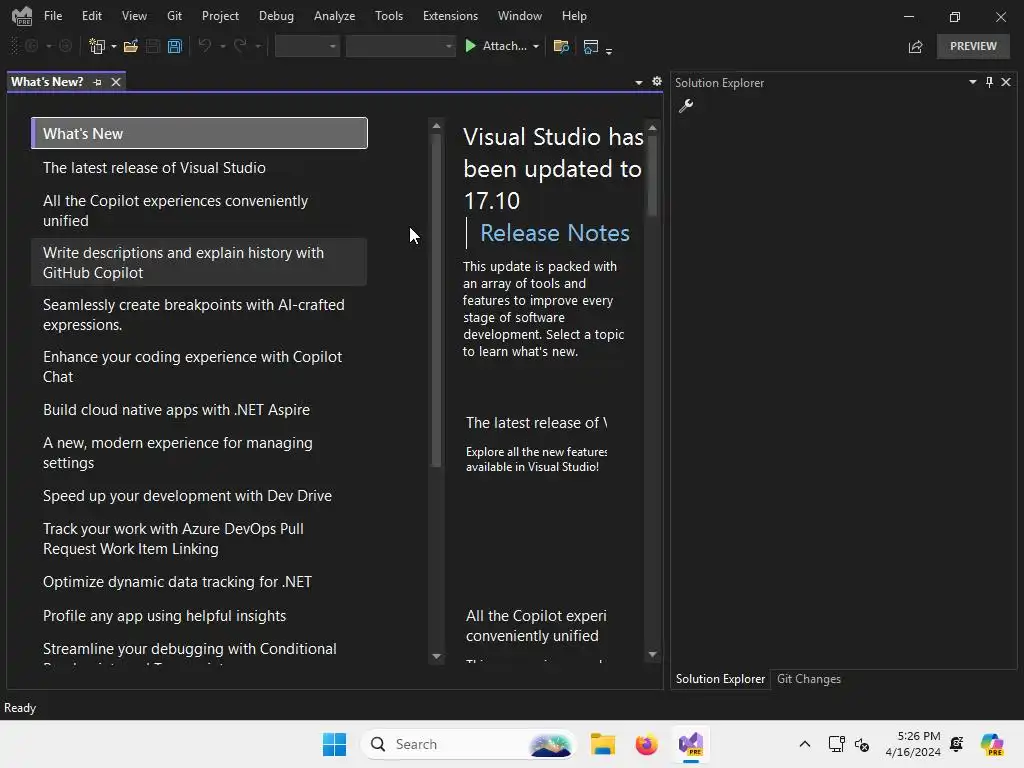Click the Open File folder icon
The height and width of the screenshot is (768, 1024).
(x=131, y=46)
